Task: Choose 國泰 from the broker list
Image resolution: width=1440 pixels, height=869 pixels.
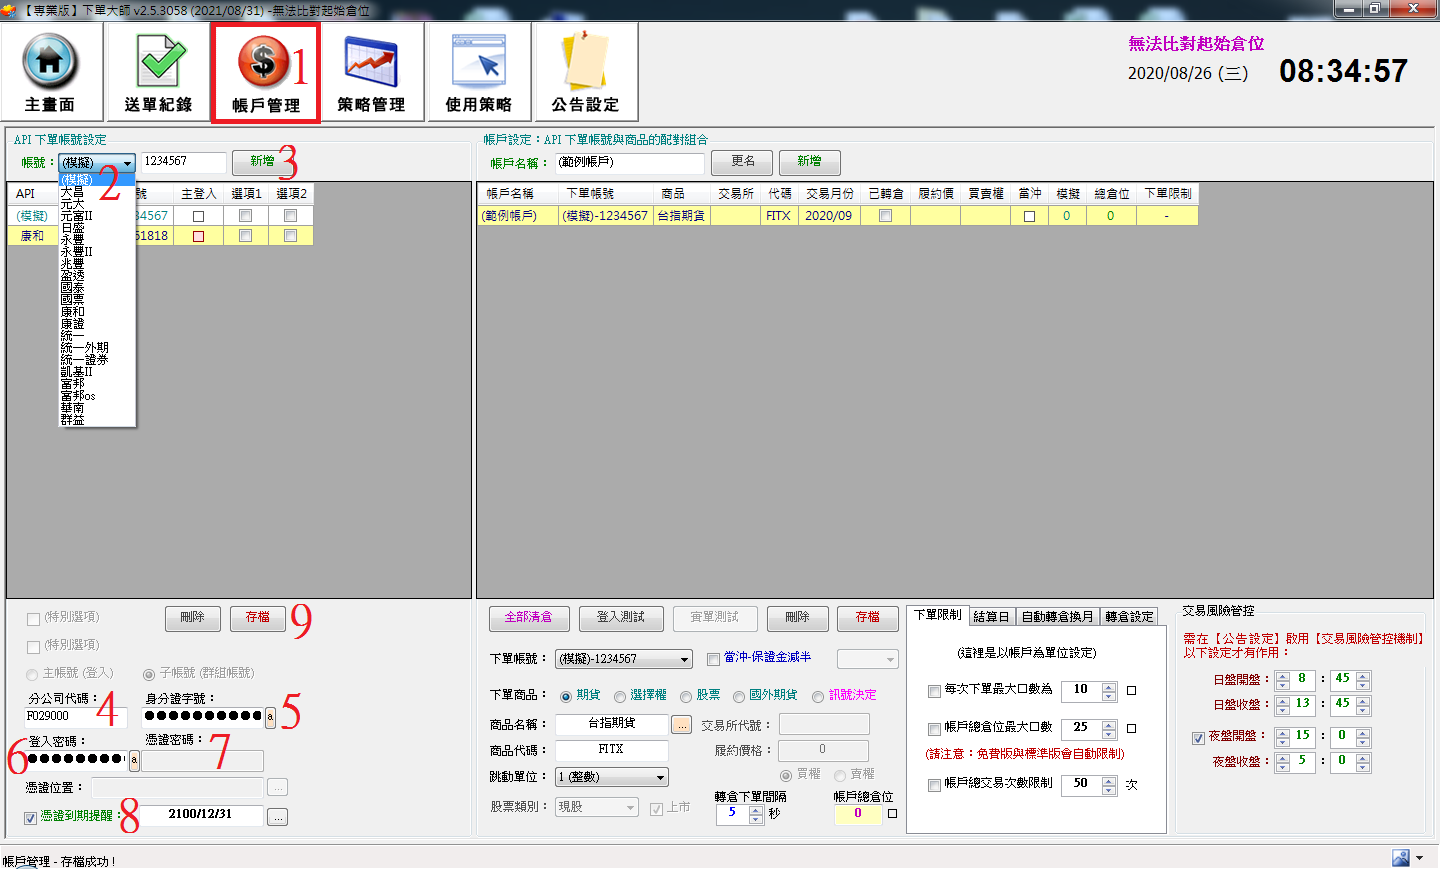Action: [72, 288]
